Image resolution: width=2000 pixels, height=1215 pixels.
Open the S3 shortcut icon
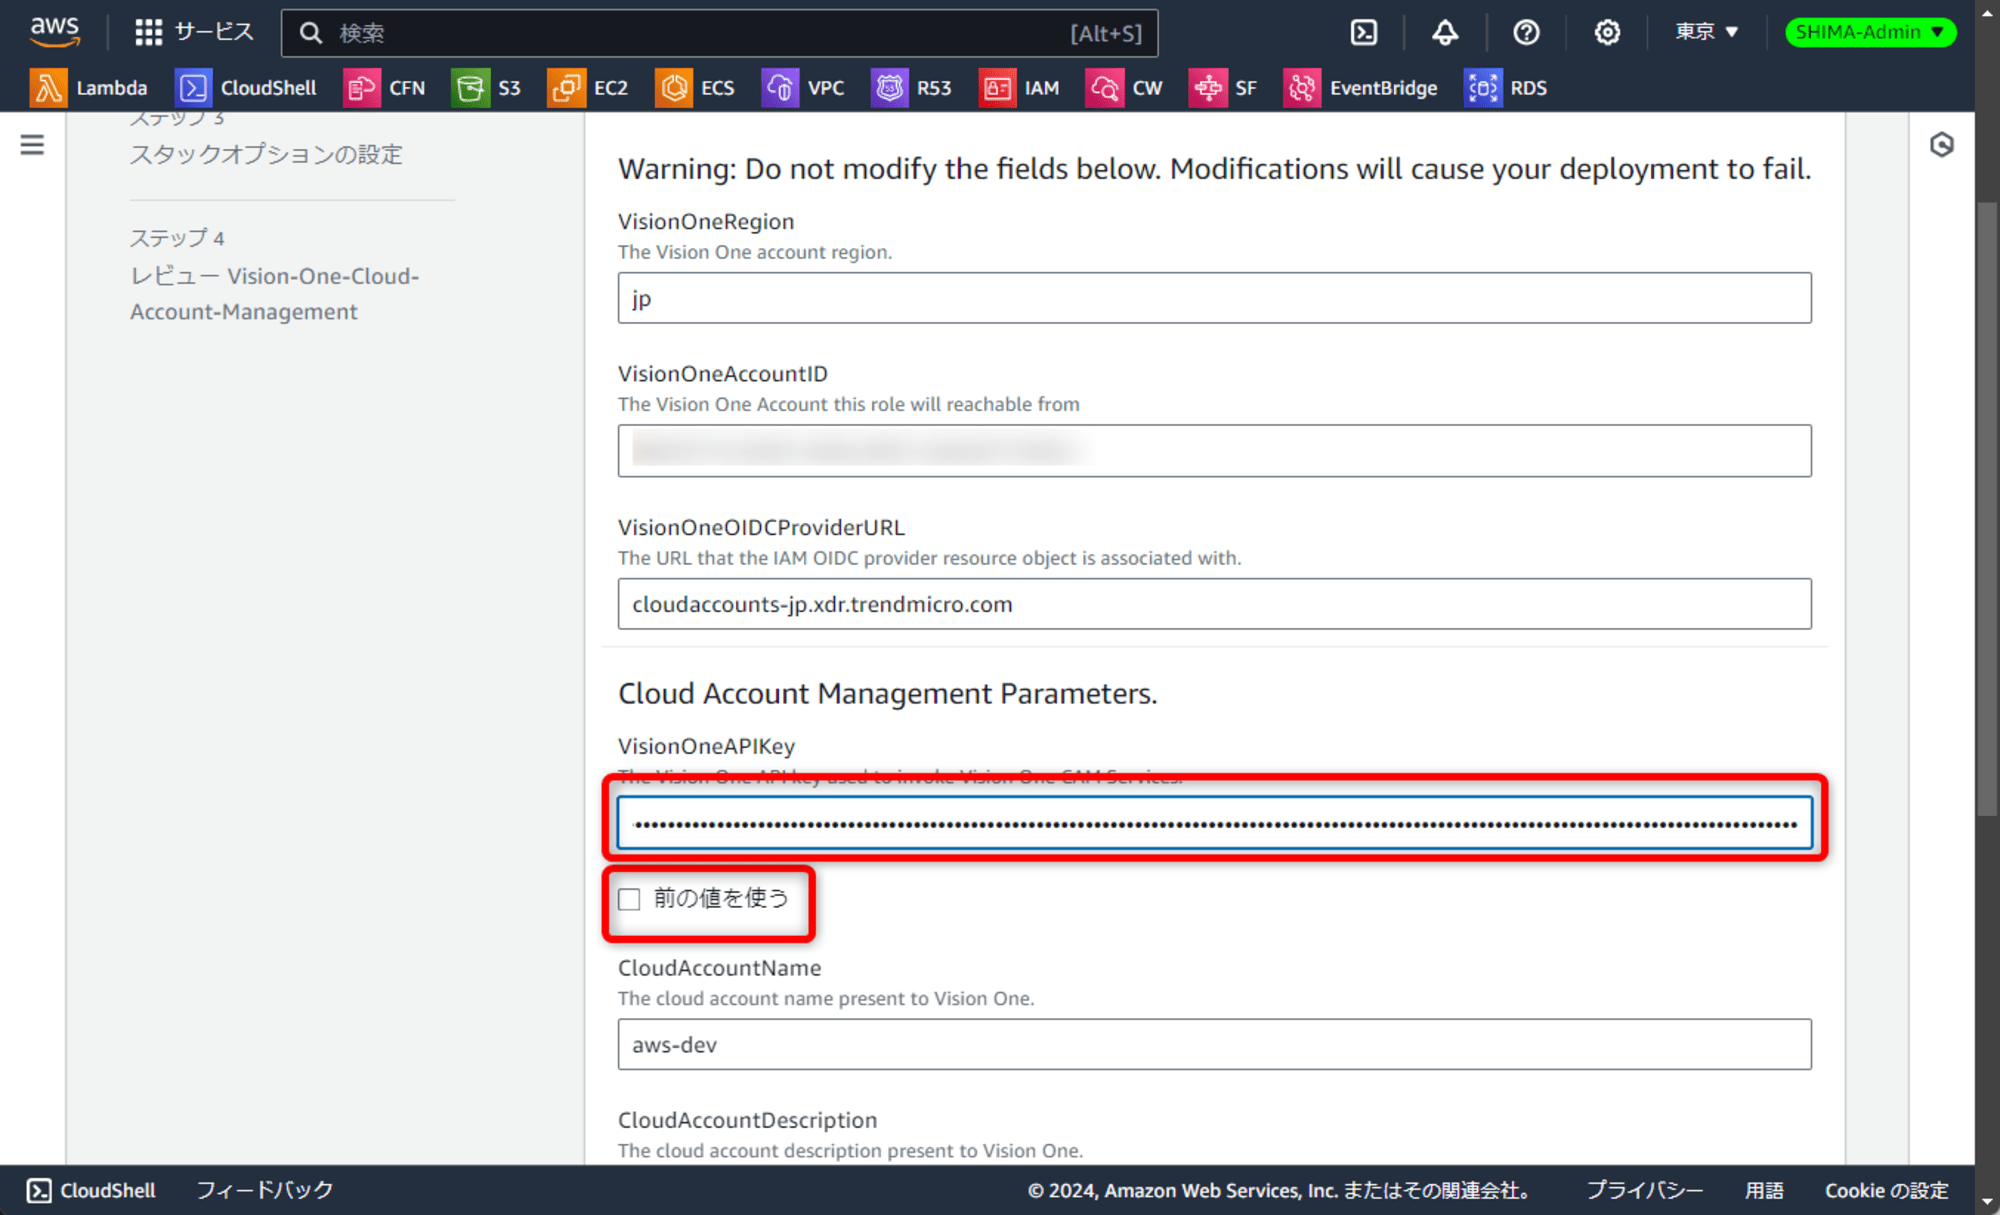point(470,88)
